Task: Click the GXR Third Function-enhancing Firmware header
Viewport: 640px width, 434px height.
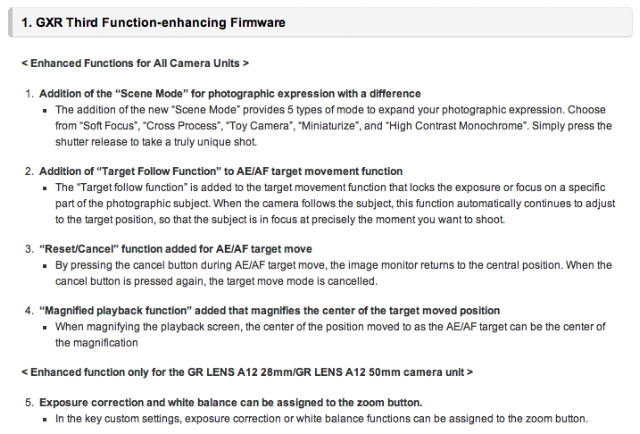Action: point(153,22)
